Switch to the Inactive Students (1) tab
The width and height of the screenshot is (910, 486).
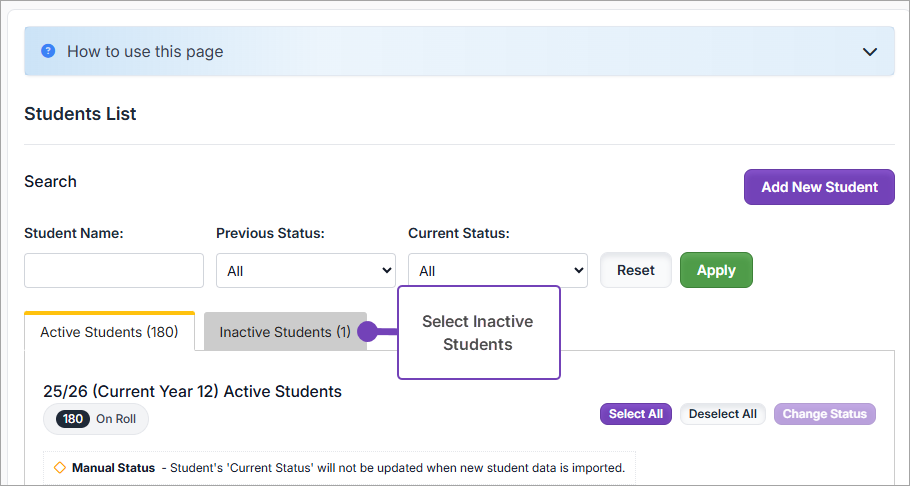coord(285,332)
